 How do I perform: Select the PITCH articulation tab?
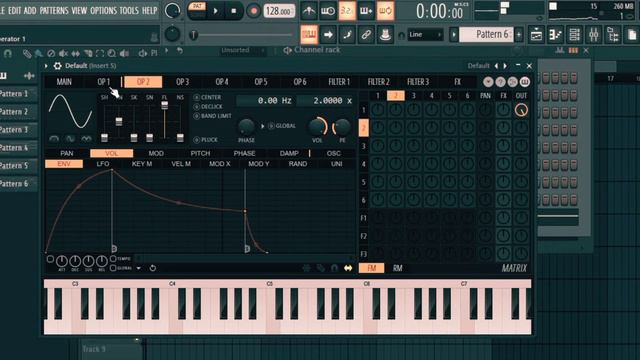pos(200,153)
